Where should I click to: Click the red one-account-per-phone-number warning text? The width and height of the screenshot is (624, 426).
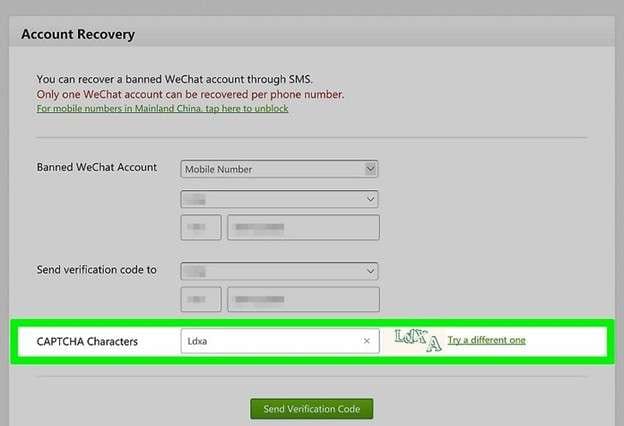point(190,95)
